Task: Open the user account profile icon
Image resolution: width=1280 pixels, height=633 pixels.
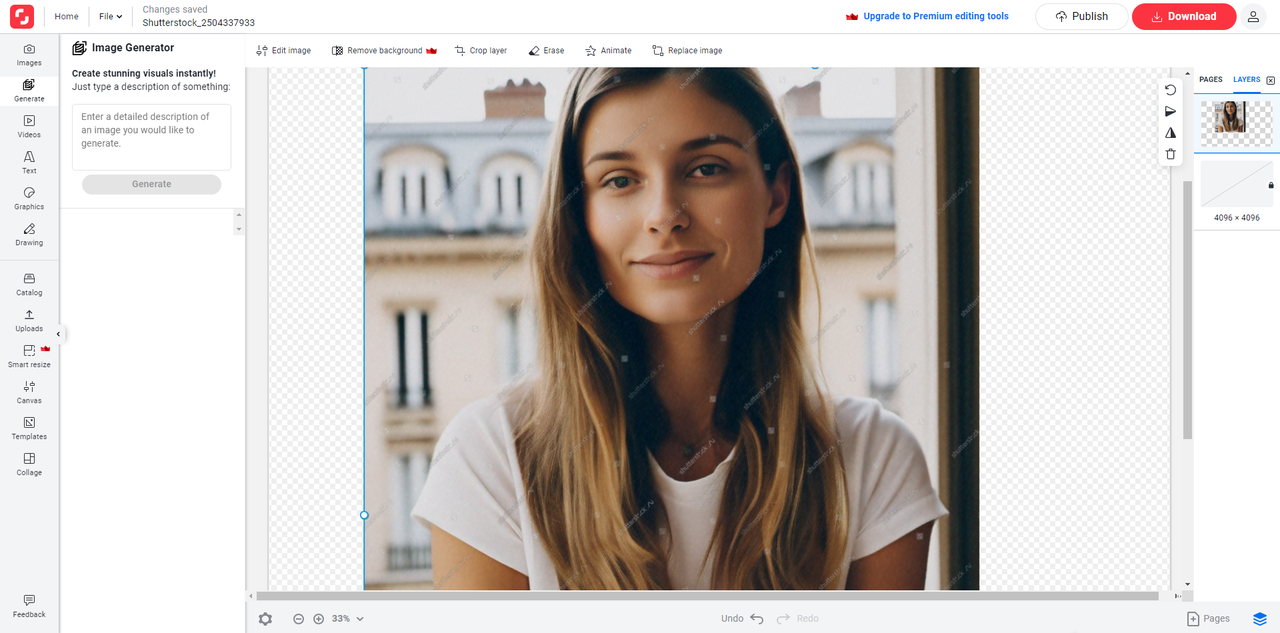Action: click(x=1252, y=16)
